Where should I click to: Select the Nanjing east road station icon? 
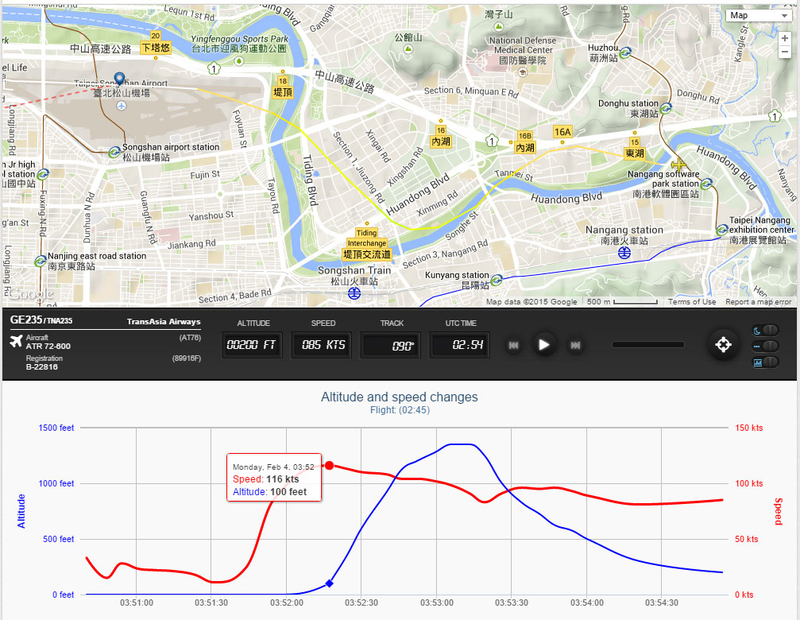pyautogui.click(x=40, y=261)
